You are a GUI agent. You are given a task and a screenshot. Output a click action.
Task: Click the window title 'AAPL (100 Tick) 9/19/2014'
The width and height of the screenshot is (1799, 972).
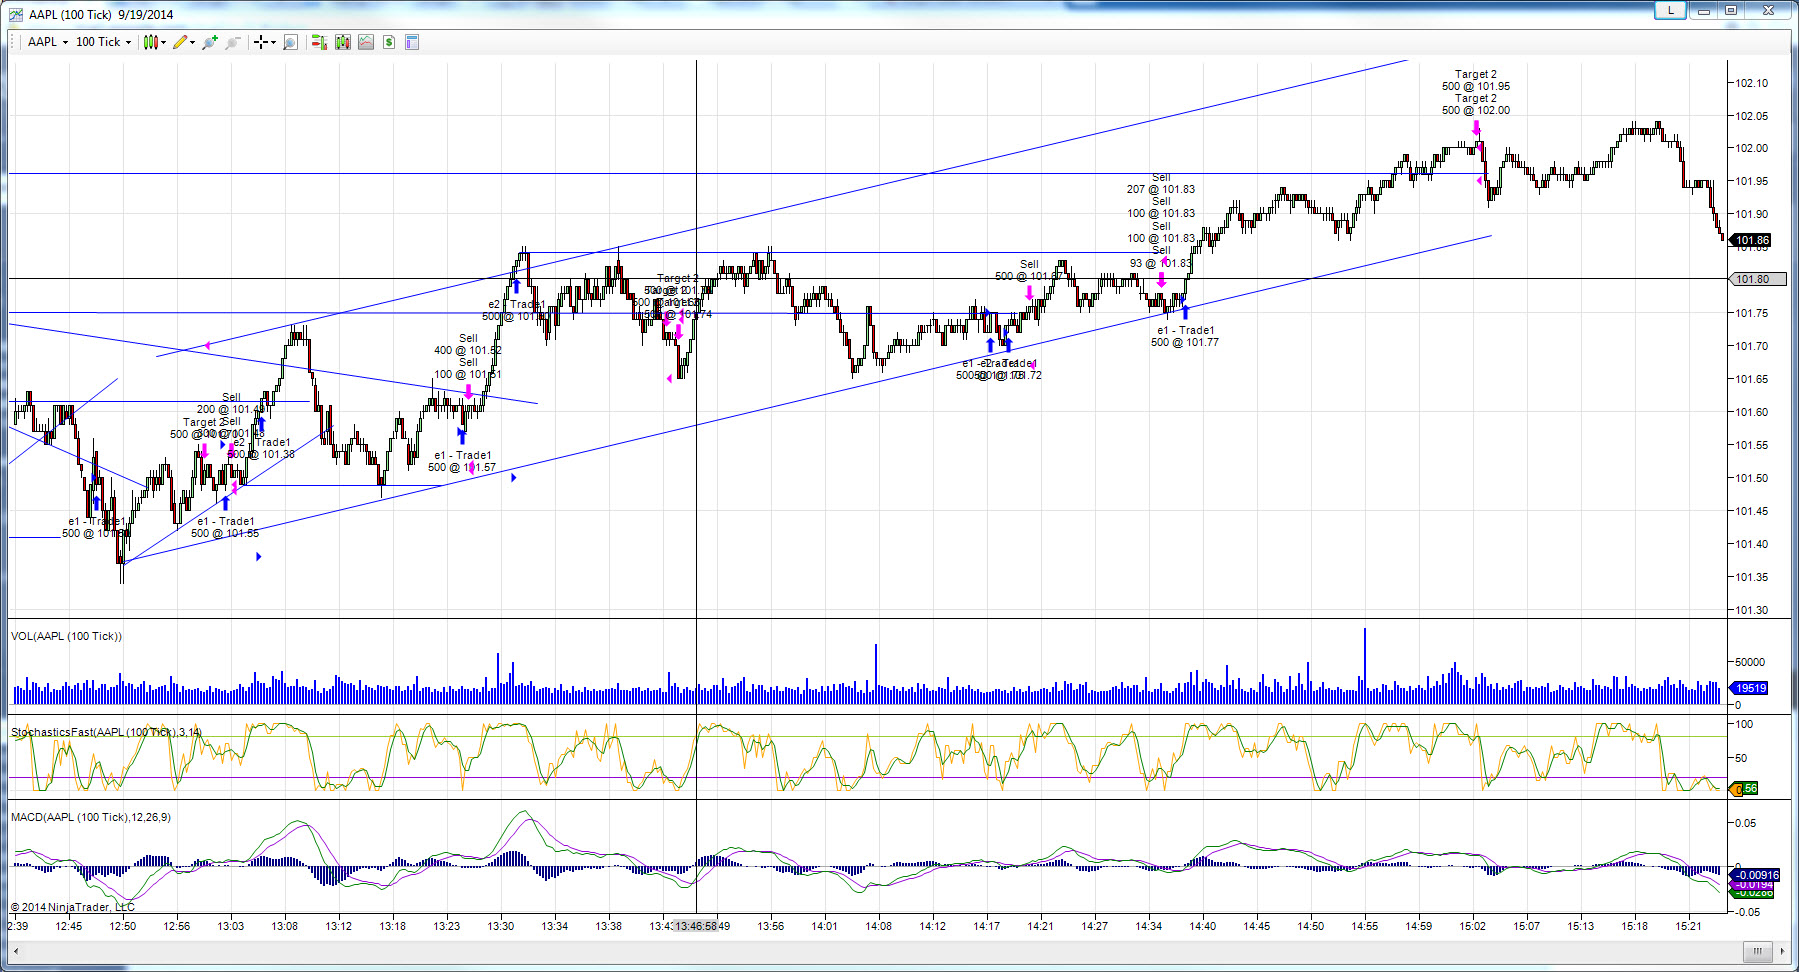pos(101,14)
